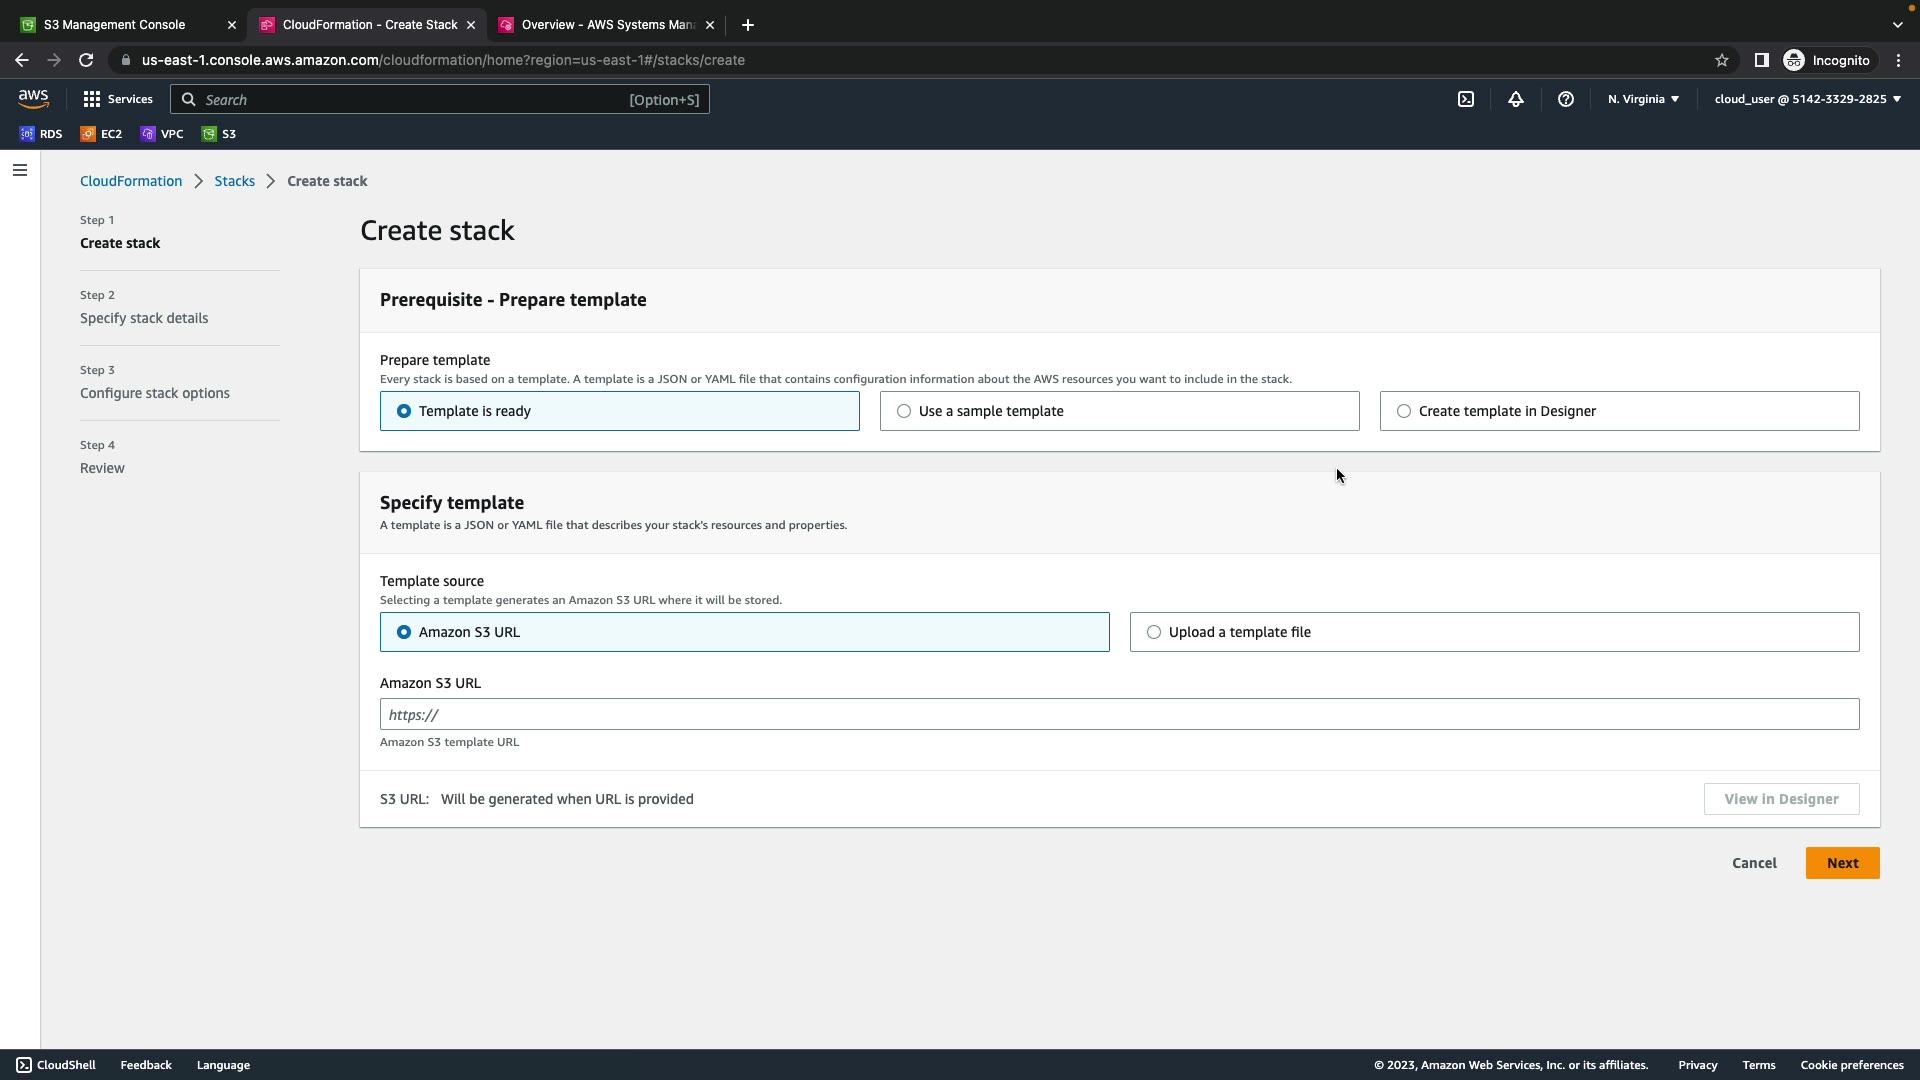Screen dimensions: 1920x1080
Task: Click the help question mark icon
Action: click(x=1565, y=99)
